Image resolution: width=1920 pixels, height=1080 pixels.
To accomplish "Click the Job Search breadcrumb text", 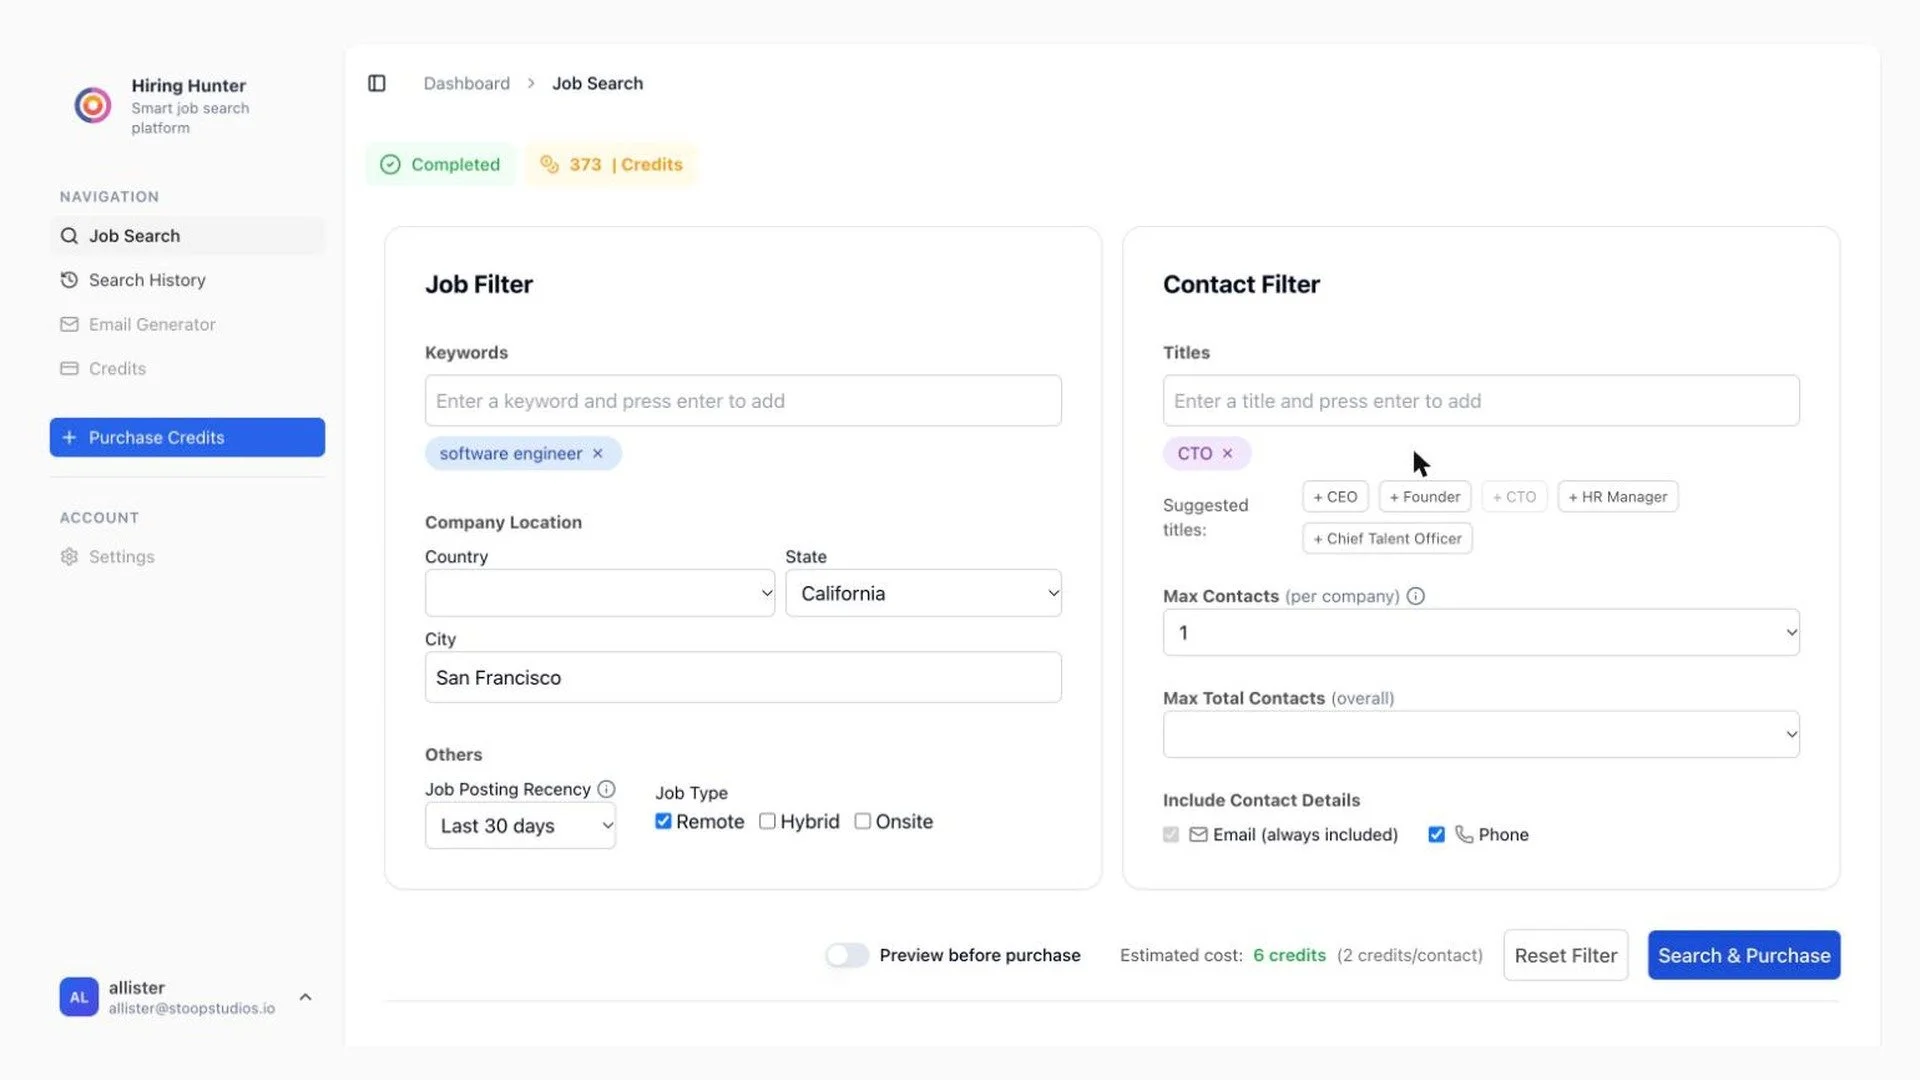I will (x=598, y=83).
